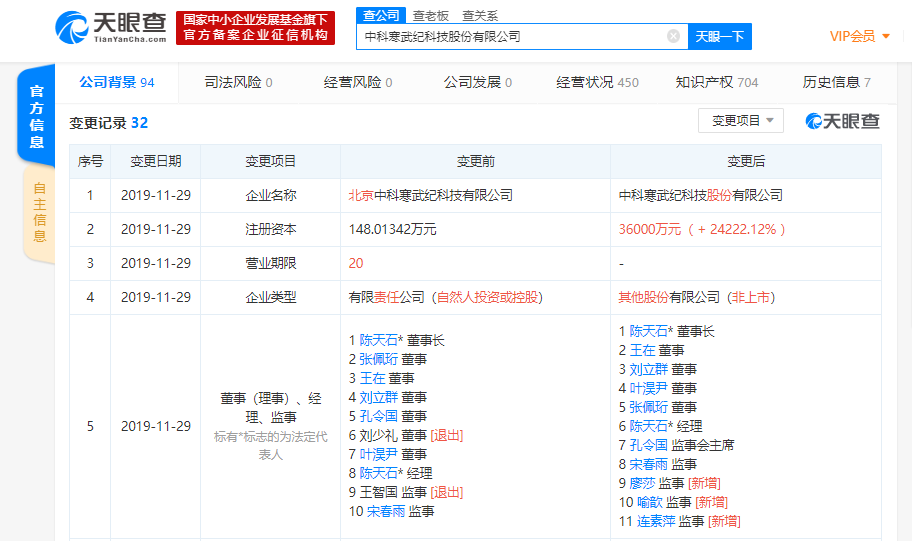Click the 变更日期 column header

pyautogui.click(x=155, y=161)
